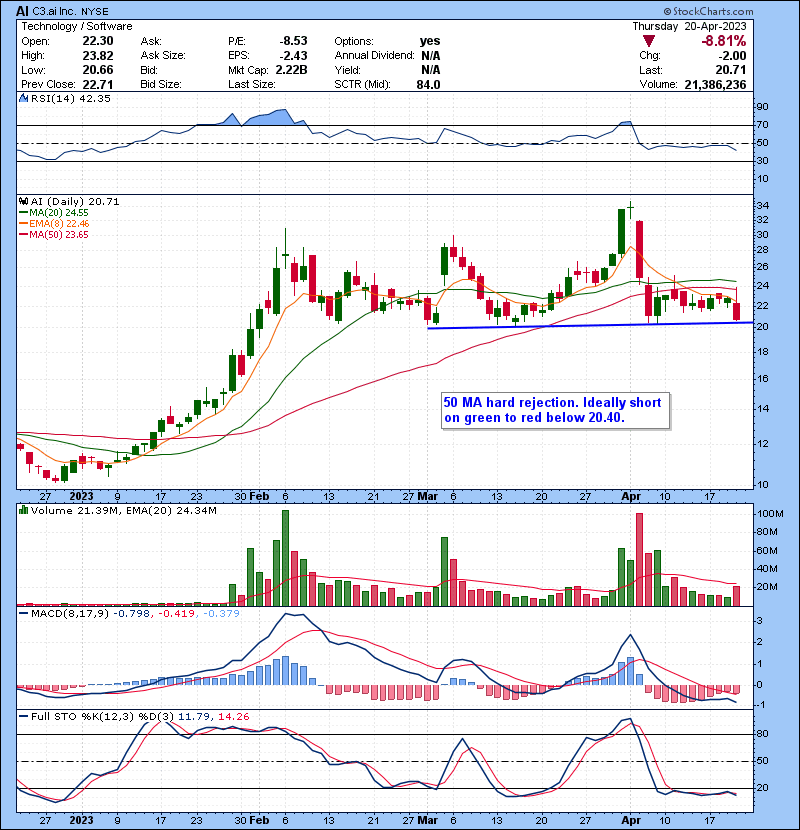Image resolution: width=800 pixels, height=830 pixels.
Task: Click the SCTR (Mid) value 84.0
Action: tap(428, 85)
